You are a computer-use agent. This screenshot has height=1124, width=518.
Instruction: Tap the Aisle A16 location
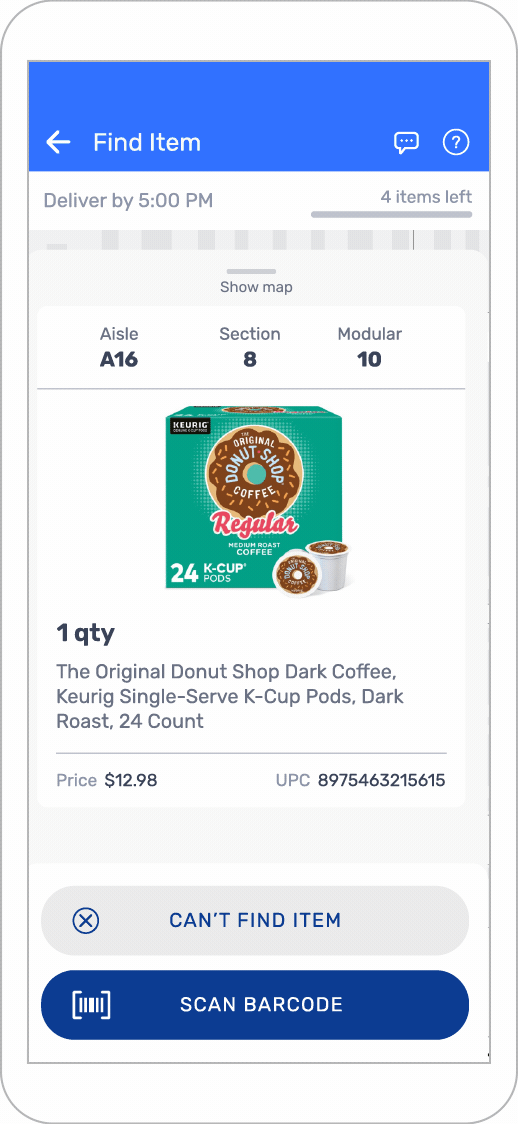119,347
